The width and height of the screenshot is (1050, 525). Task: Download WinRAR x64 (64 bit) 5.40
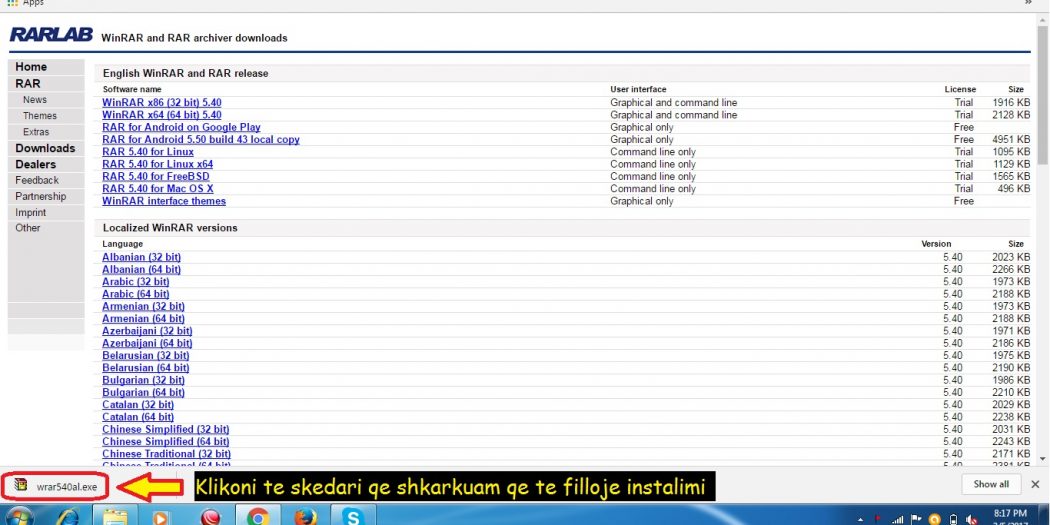pyautogui.click(x=161, y=115)
